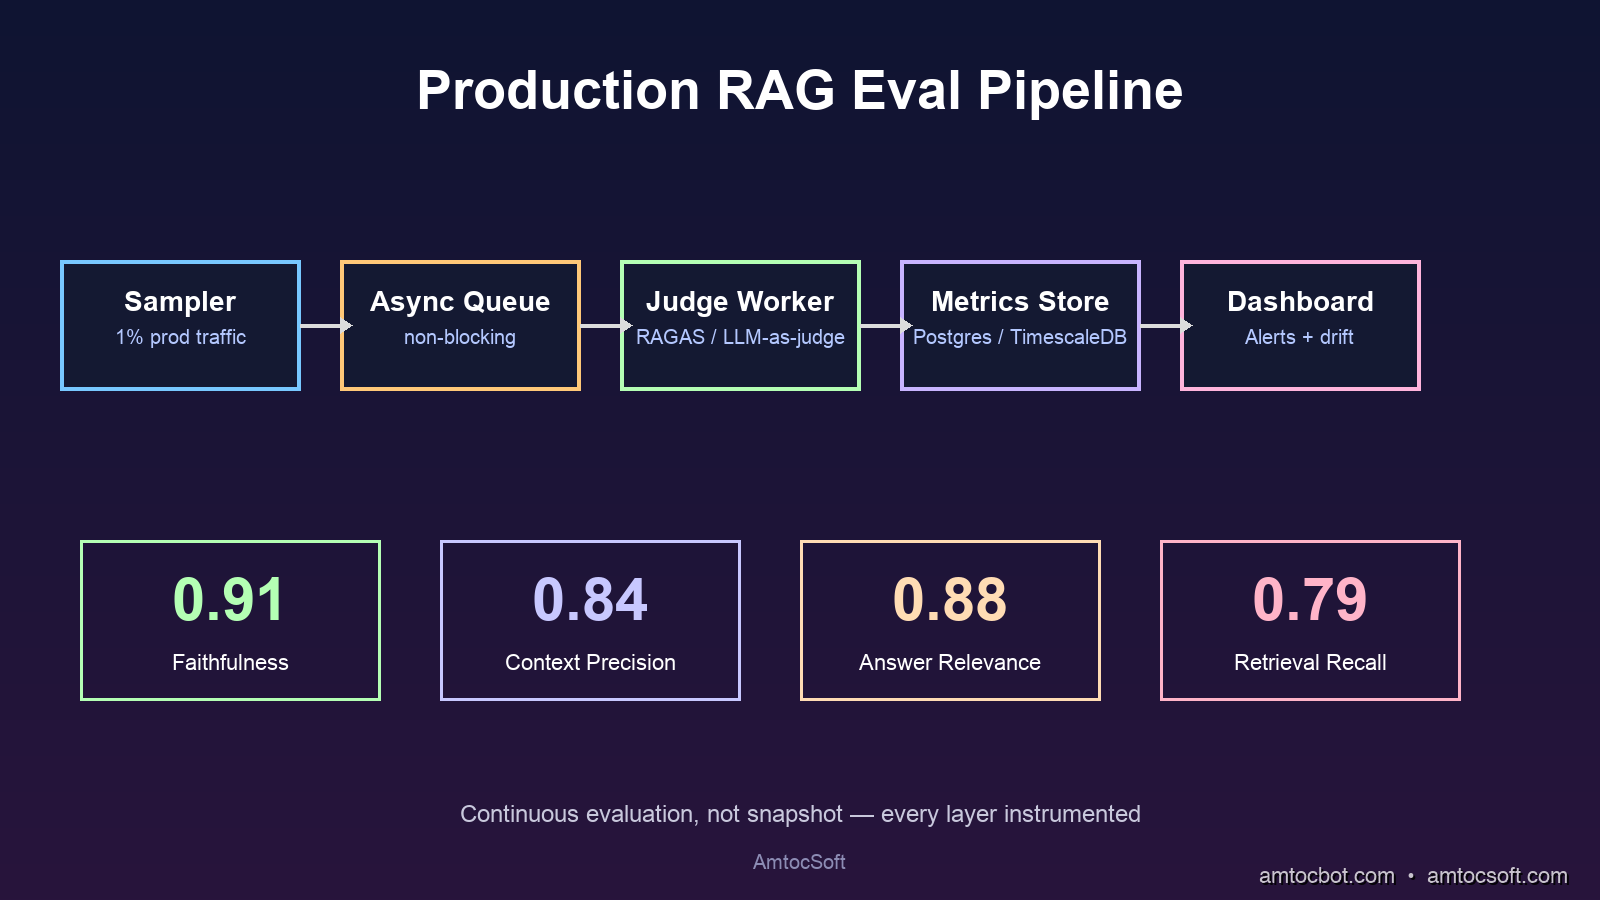
Task: Expand the Retrieval Recall metric card
Action: [1310, 618]
